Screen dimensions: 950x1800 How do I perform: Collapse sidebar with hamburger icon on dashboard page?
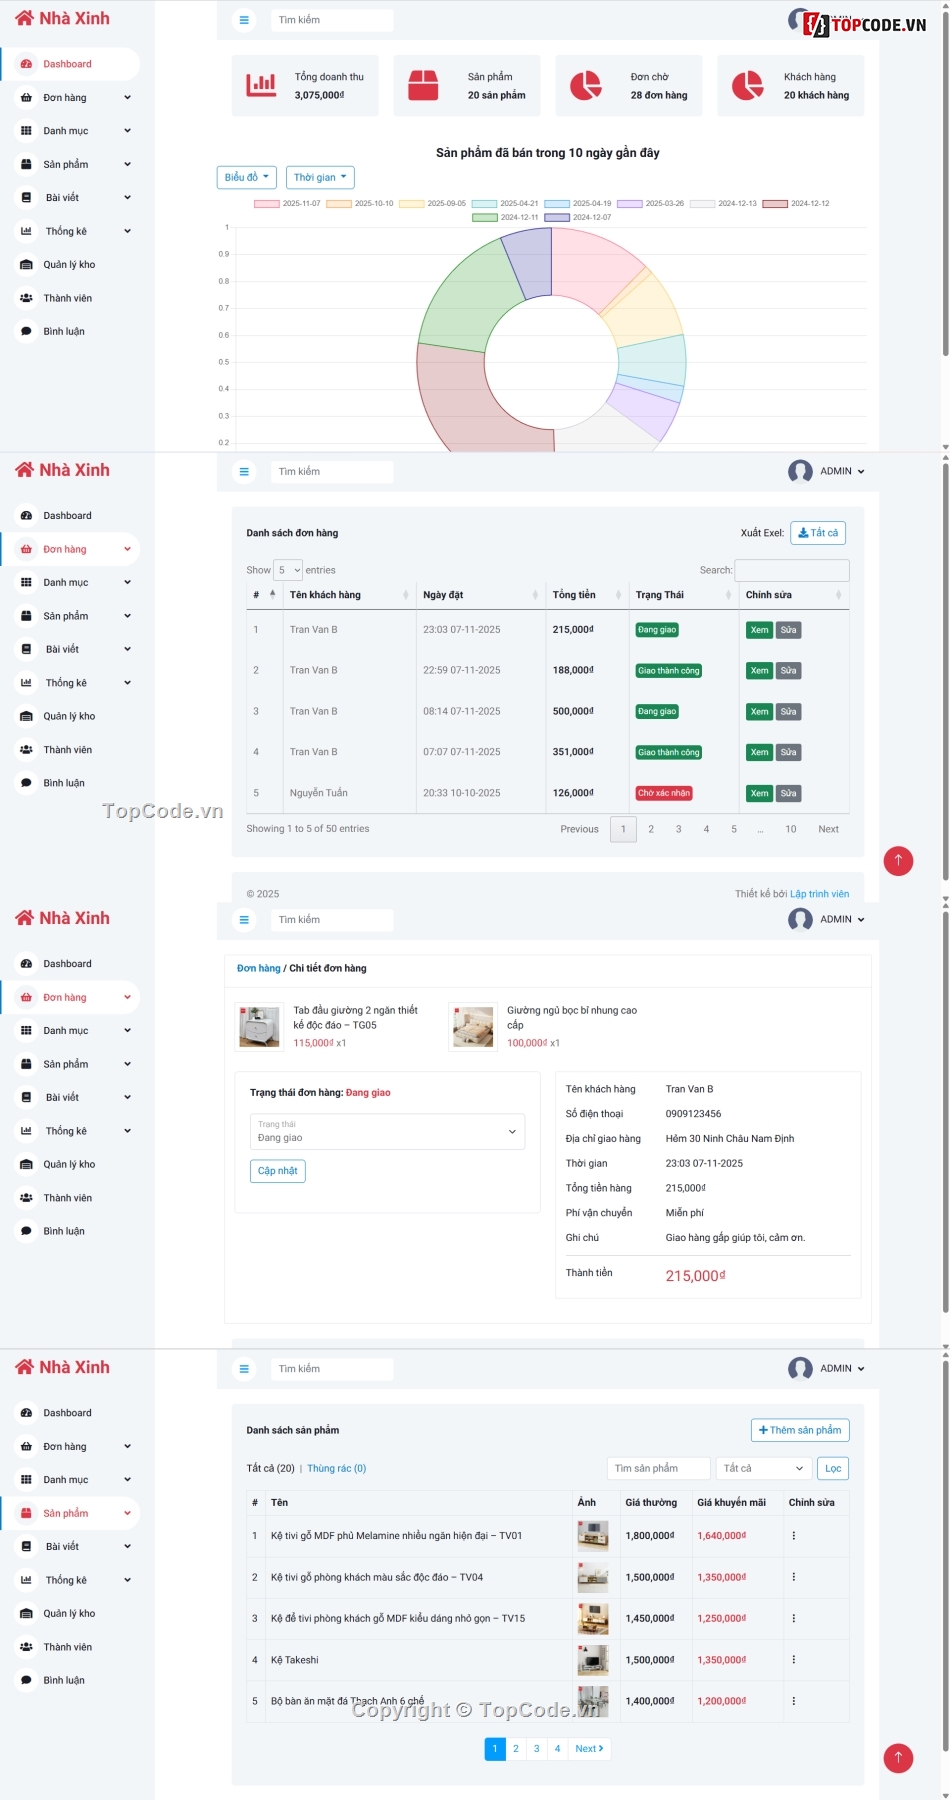244,20
